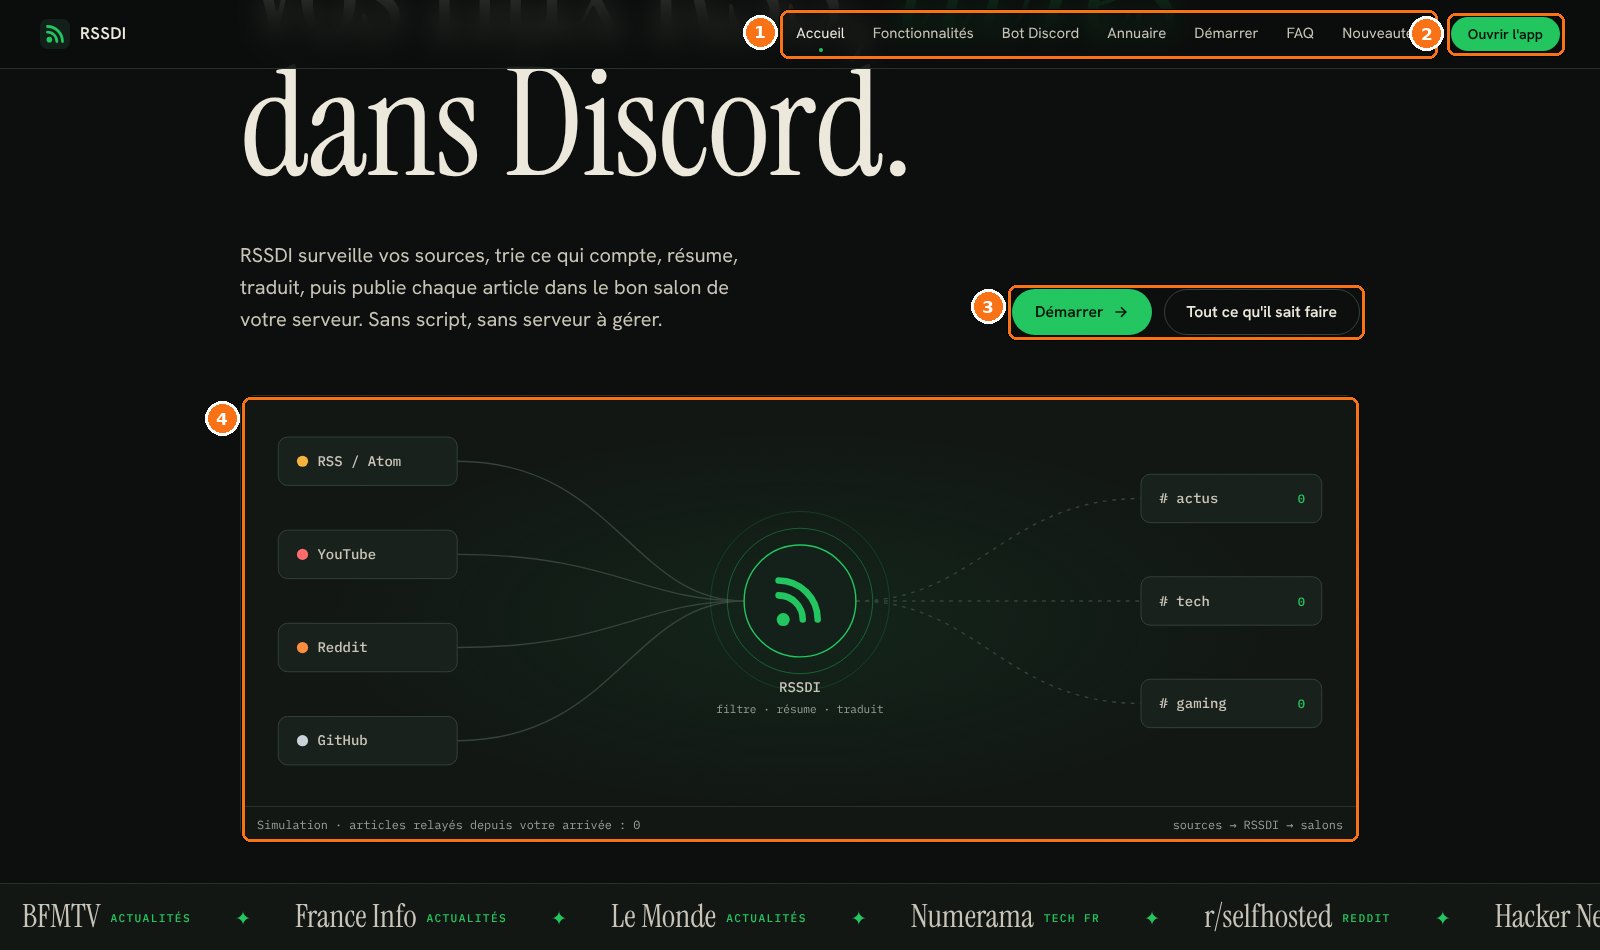
Task: Click Le Monde in the ticker
Action: (663, 916)
